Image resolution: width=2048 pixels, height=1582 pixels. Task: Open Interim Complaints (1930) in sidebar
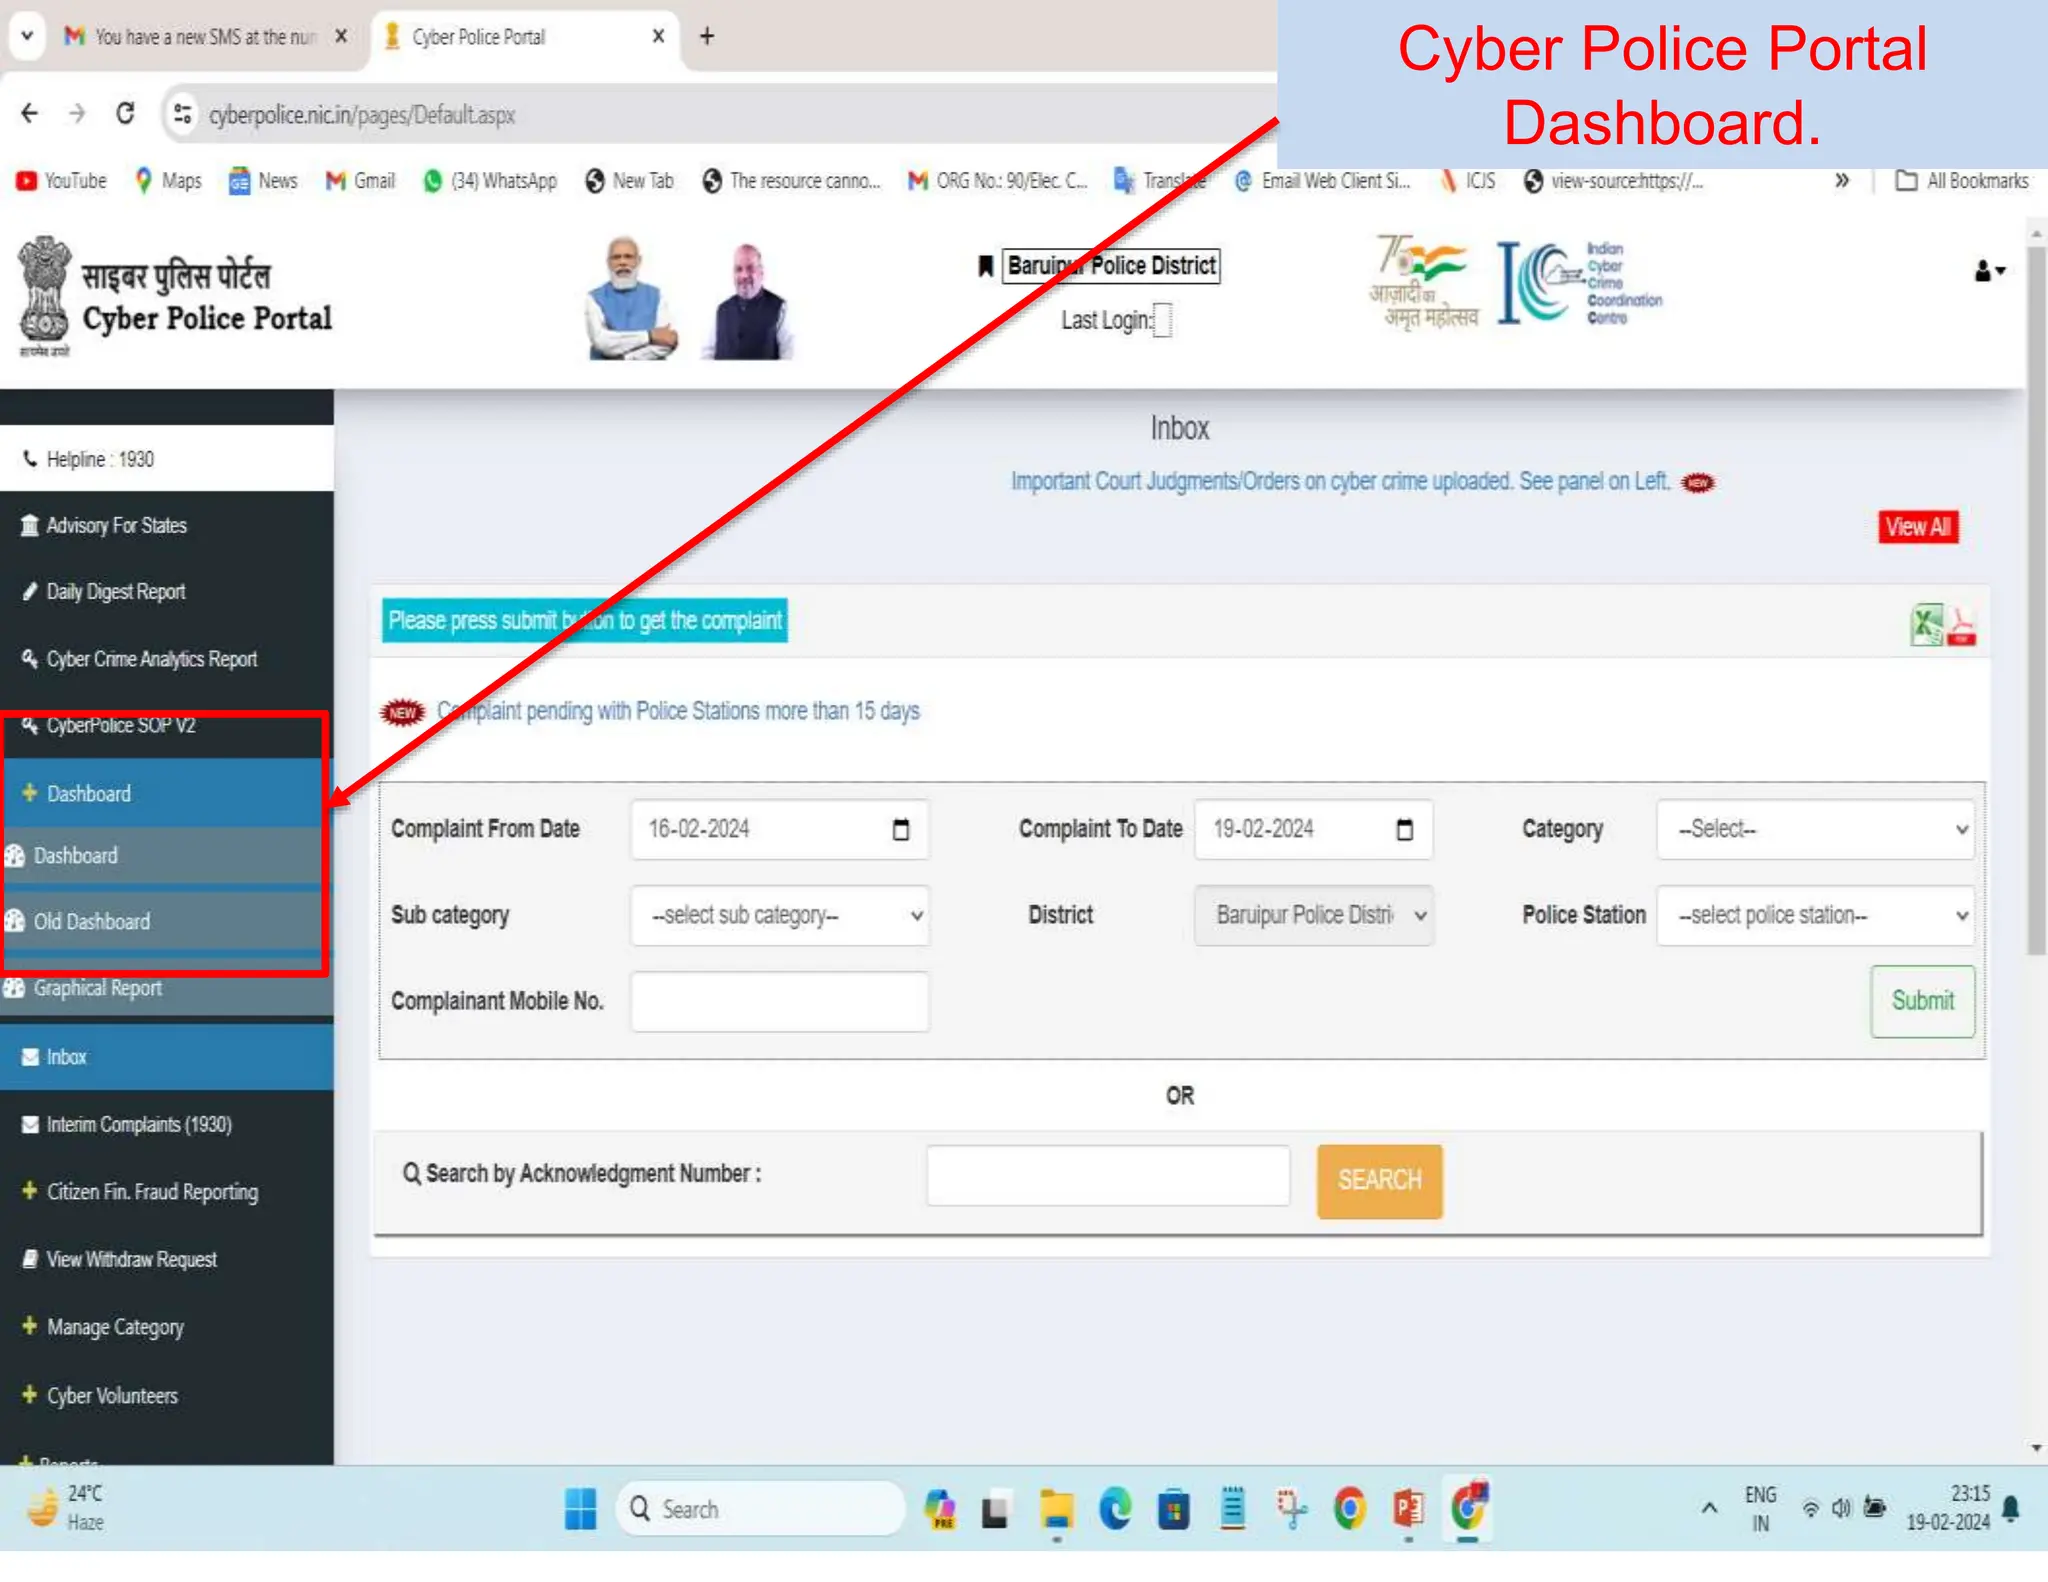click(x=138, y=1125)
